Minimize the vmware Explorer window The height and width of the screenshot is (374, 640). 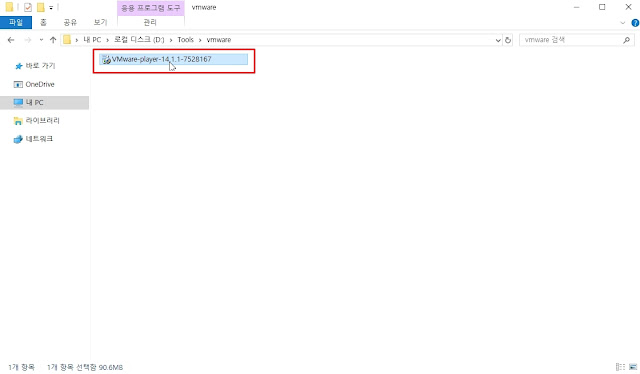(x=576, y=7)
